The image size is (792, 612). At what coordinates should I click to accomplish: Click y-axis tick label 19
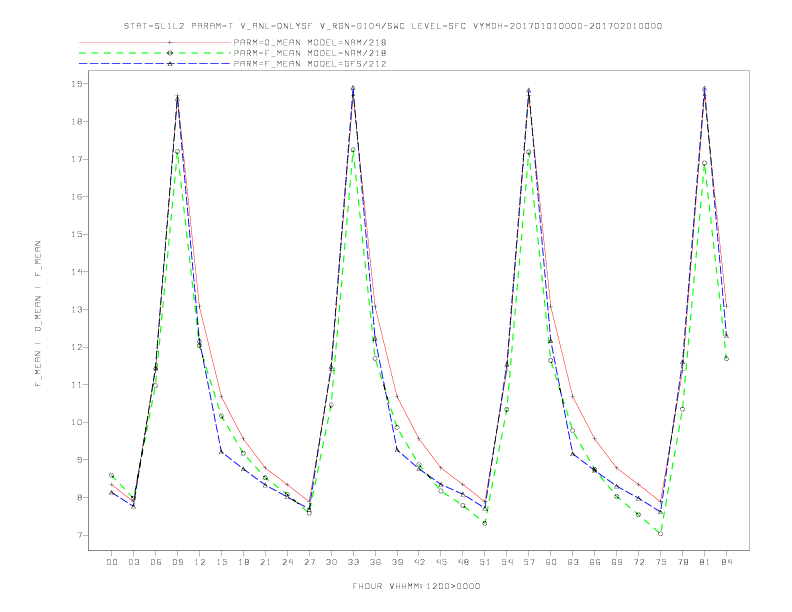(77, 84)
